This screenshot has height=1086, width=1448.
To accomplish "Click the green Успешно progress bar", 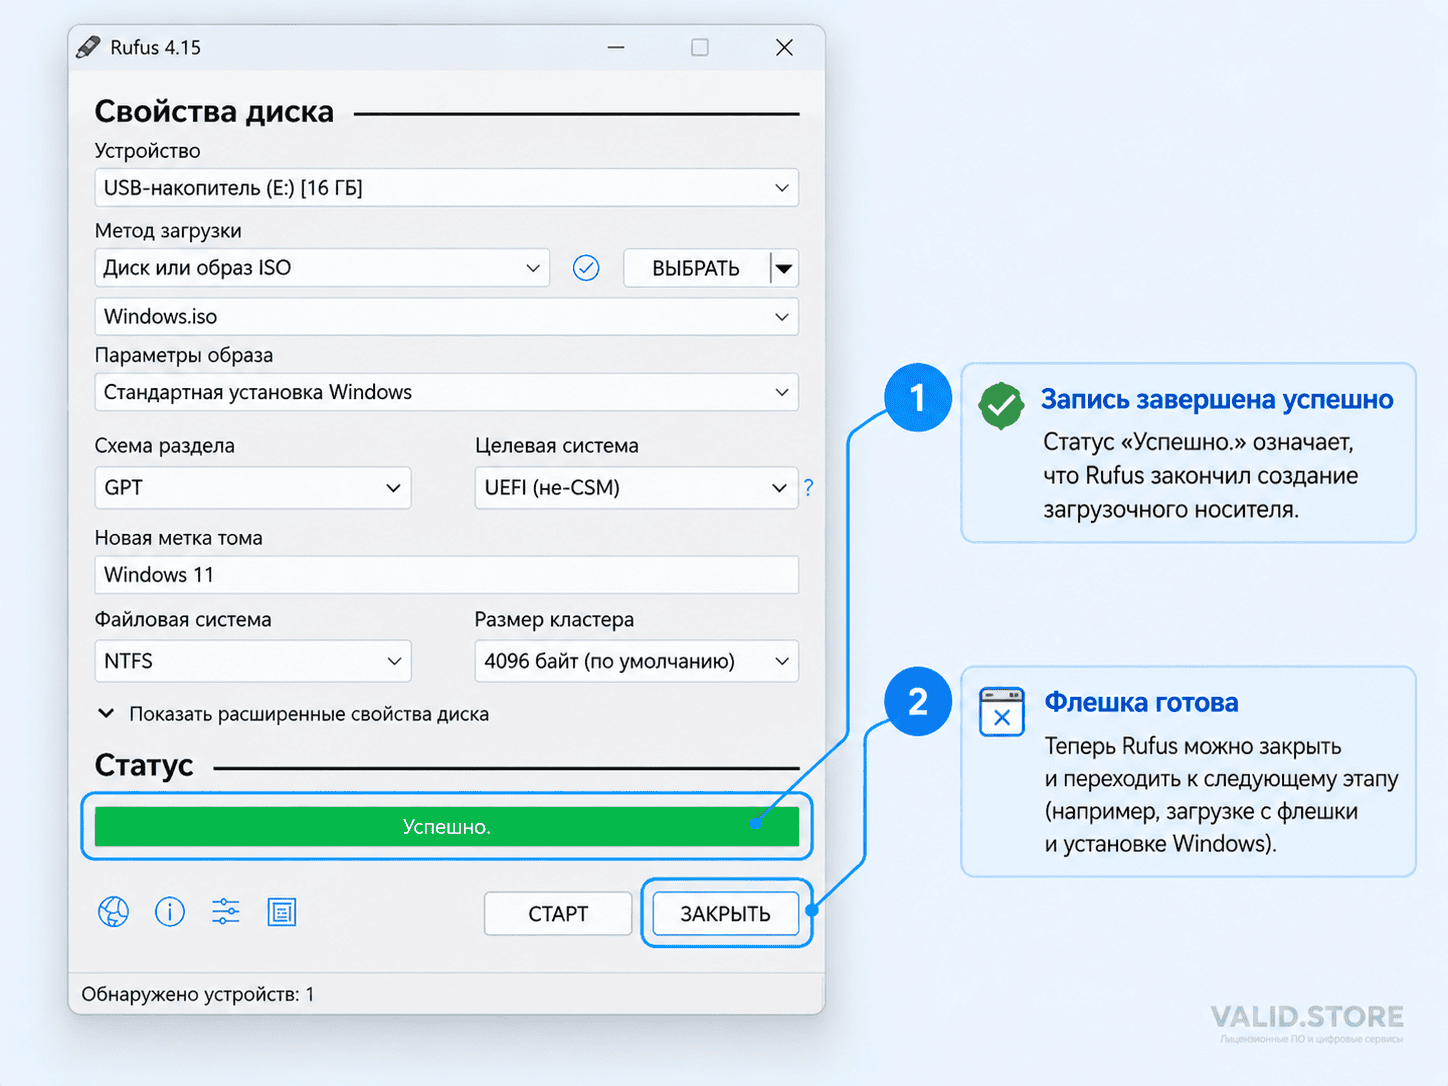I will [x=447, y=827].
